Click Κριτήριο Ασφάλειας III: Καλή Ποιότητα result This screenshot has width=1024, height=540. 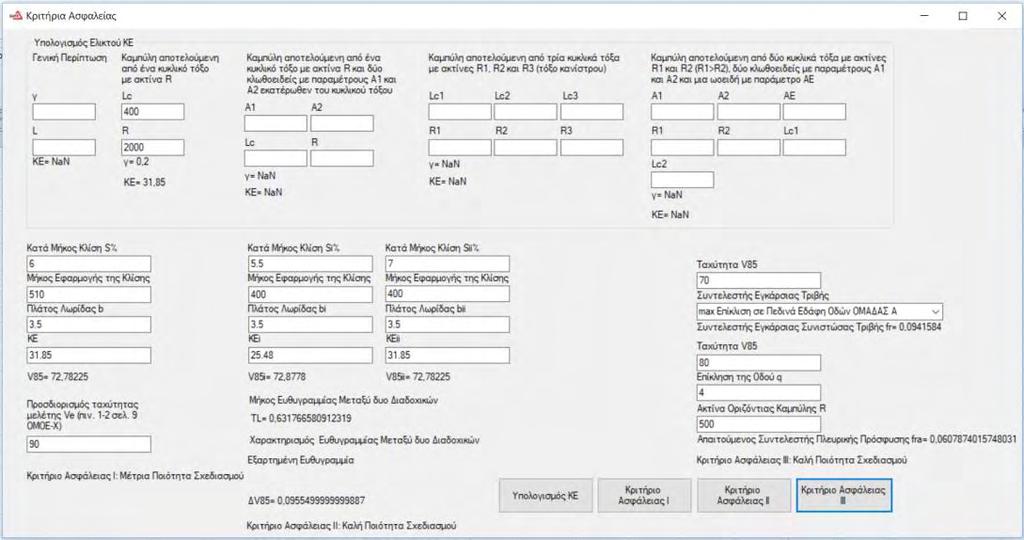(802, 460)
